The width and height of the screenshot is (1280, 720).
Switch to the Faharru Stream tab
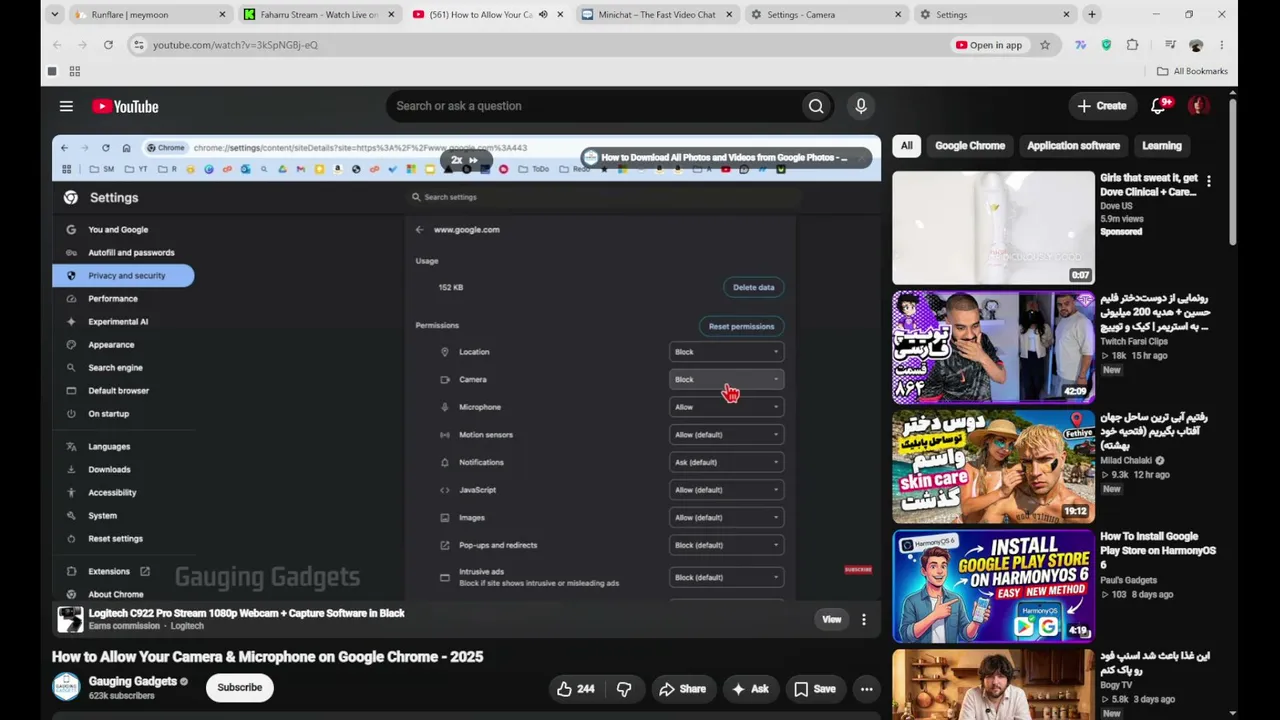(x=320, y=15)
